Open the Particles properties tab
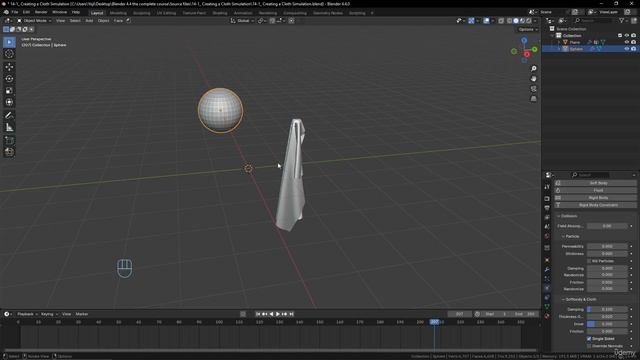 click(x=547, y=279)
